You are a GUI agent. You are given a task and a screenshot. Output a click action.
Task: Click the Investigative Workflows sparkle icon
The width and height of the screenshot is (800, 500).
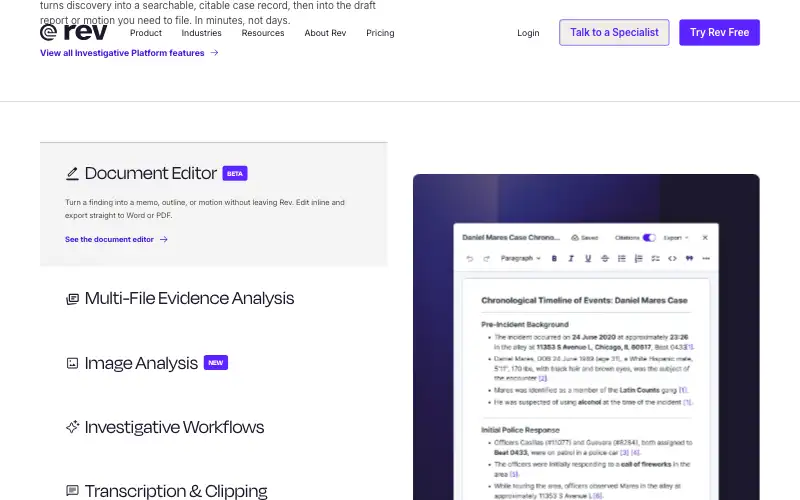click(72, 427)
